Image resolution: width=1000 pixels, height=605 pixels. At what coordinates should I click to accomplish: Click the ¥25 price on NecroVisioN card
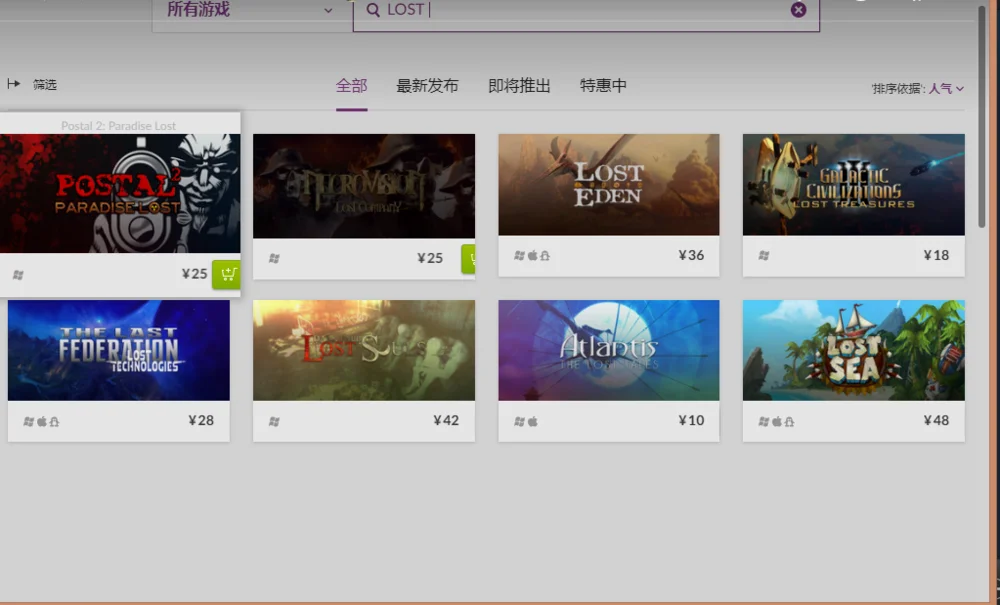tap(430, 258)
